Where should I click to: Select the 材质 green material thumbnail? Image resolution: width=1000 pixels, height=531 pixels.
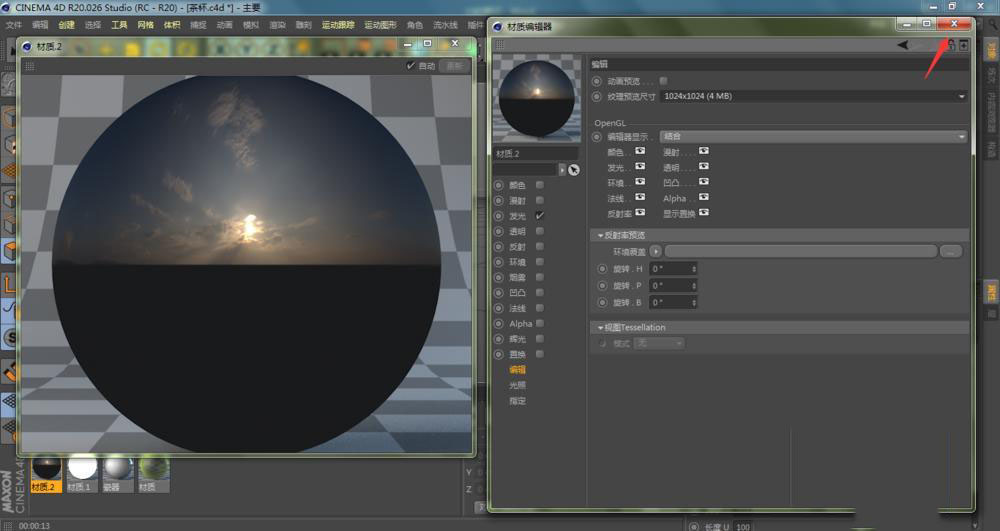pos(154,474)
